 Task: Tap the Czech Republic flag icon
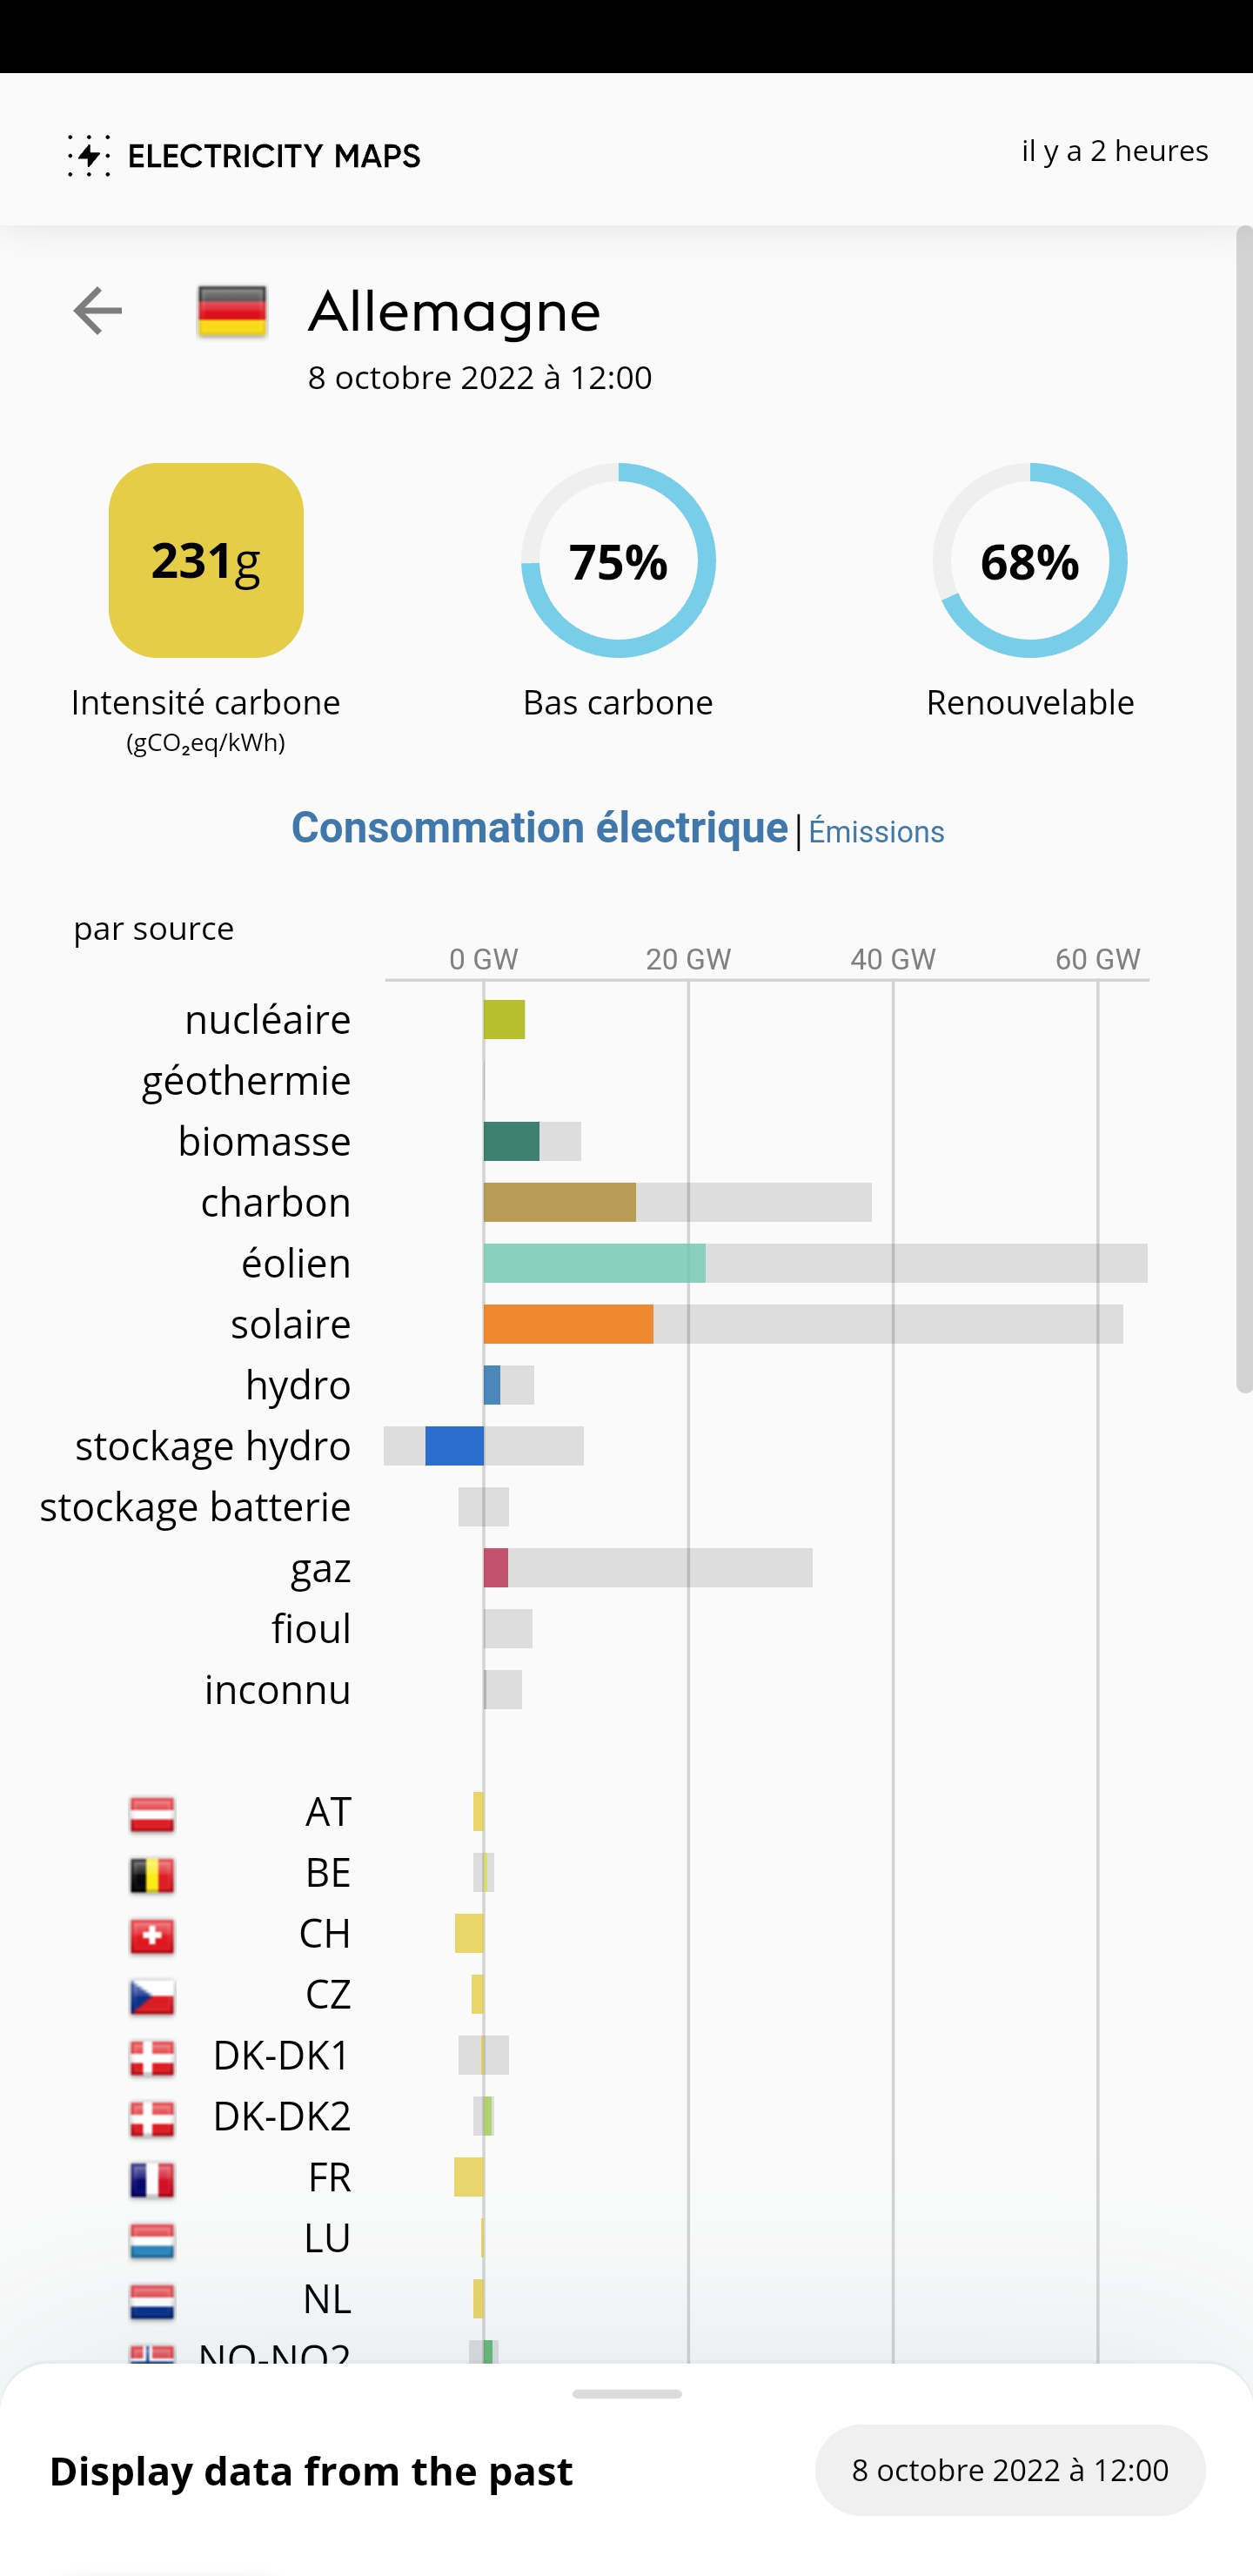pyautogui.click(x=152, y=1997)
